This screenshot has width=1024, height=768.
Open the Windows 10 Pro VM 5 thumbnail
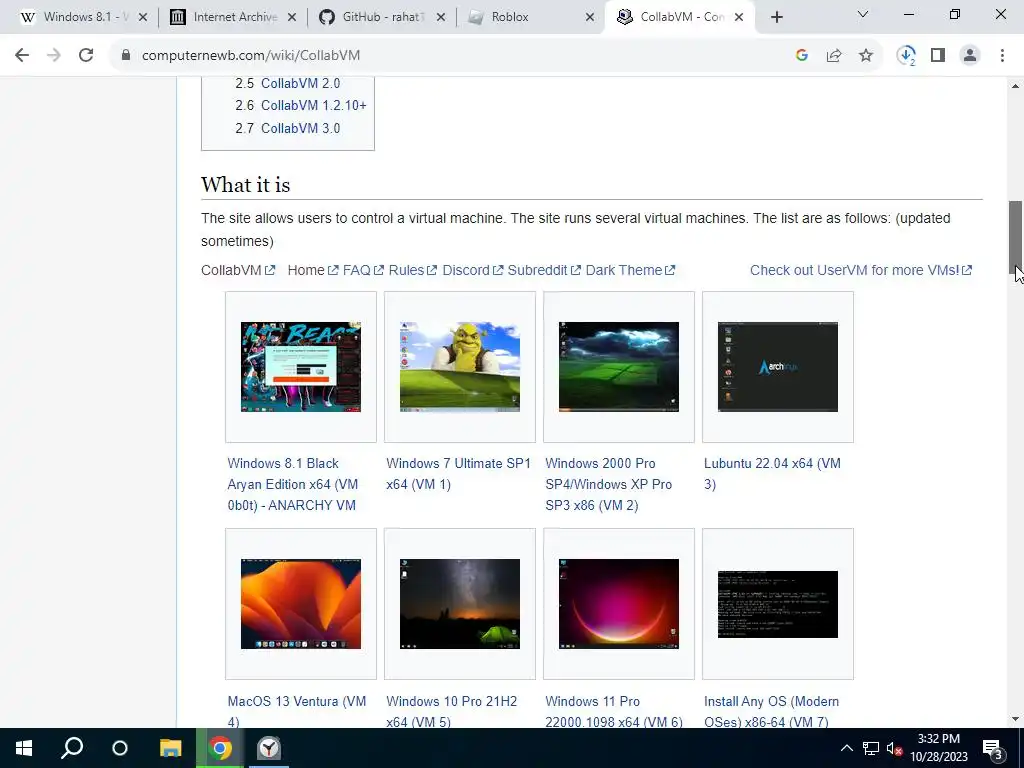tap(460, 603)
